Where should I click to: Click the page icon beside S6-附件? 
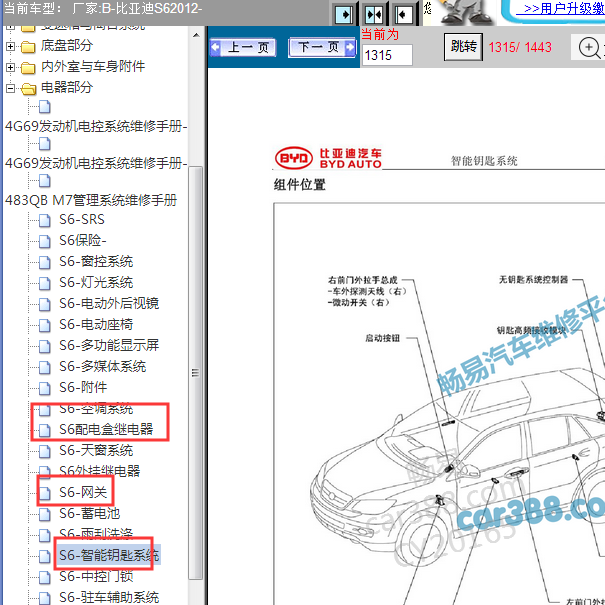45,388
